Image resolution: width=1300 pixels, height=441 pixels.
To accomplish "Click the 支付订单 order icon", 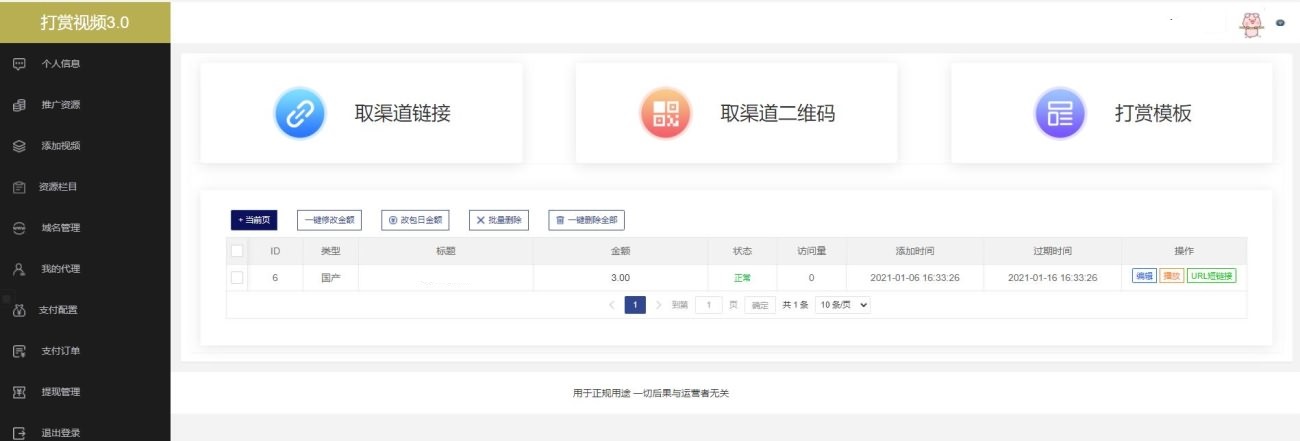I will click(18, 351).
